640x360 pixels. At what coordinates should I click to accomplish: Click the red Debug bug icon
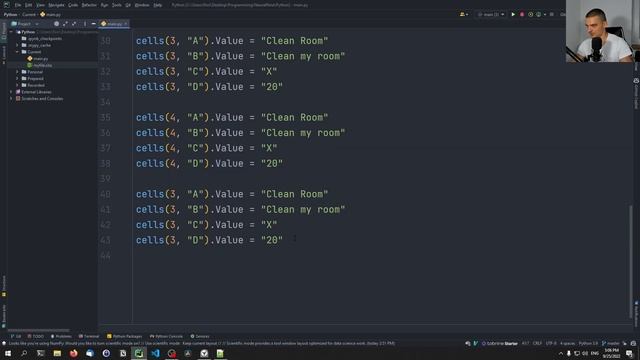point(522,14)
